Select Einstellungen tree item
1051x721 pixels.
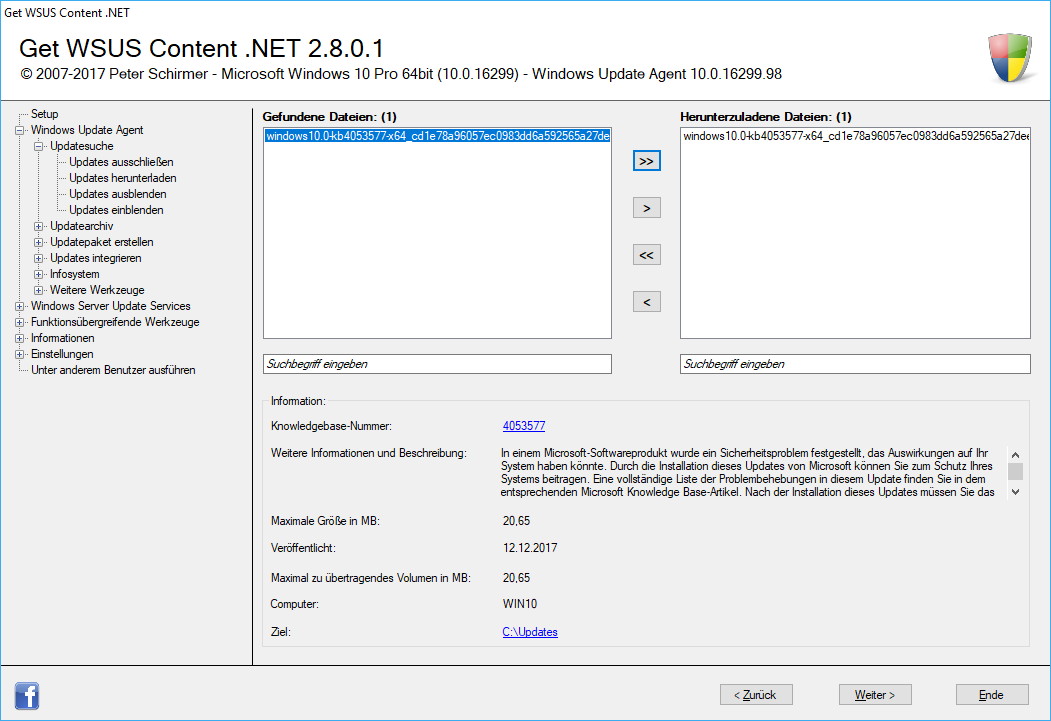click(62, 354)
